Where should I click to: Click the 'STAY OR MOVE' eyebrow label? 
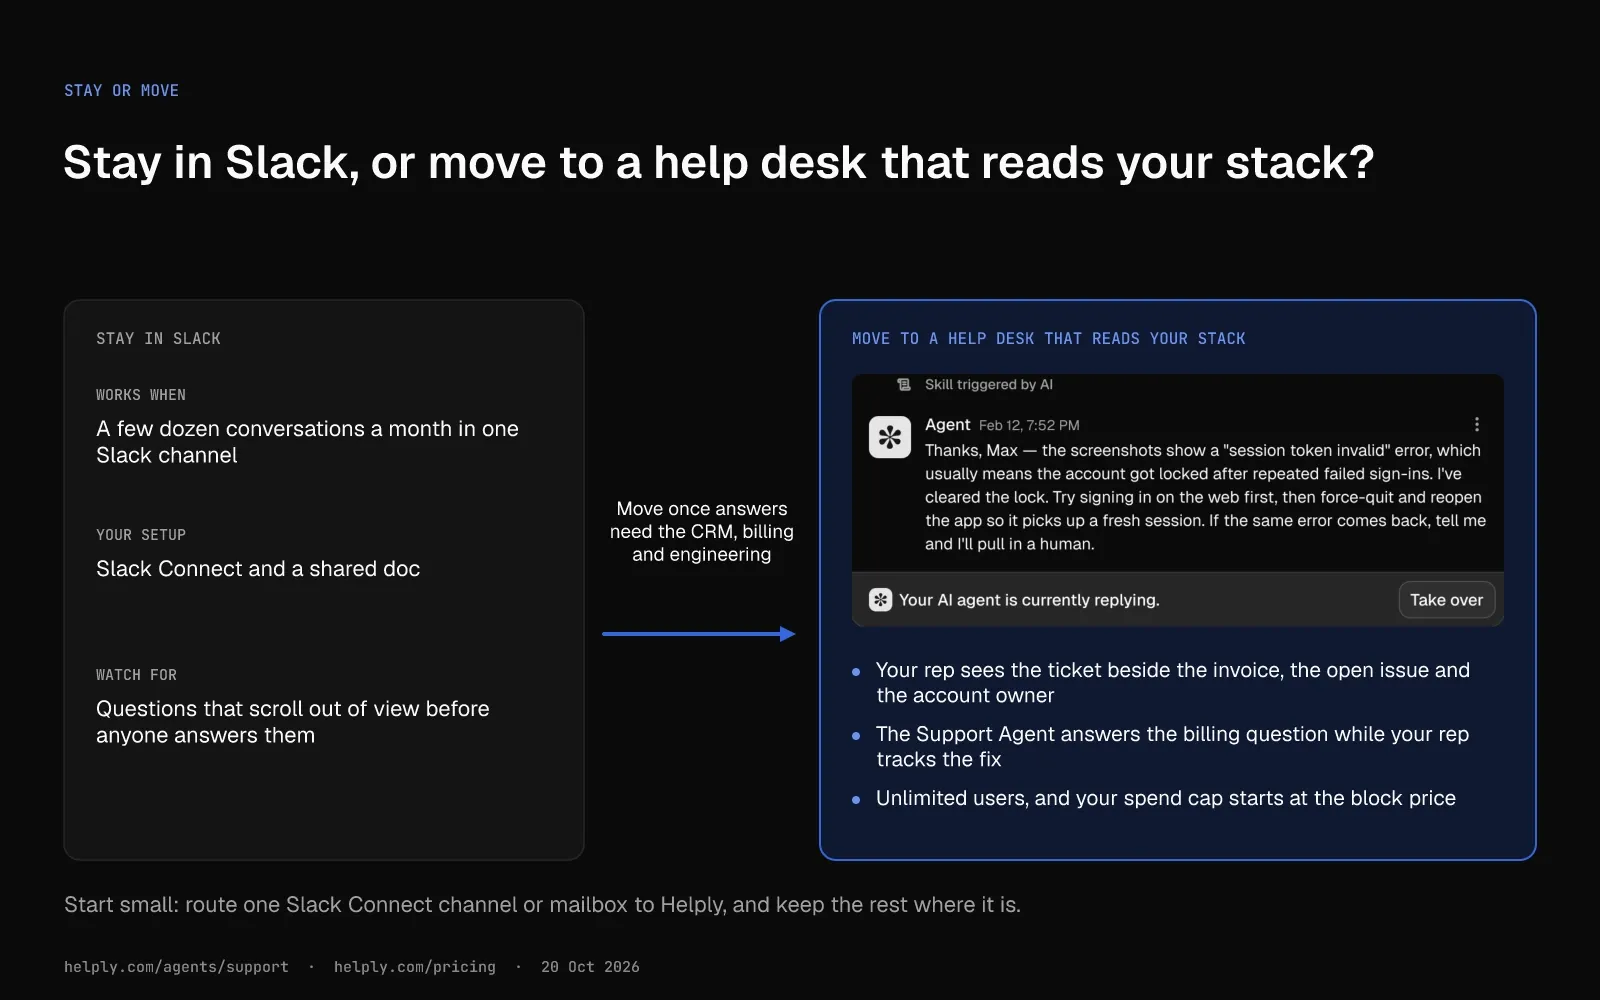pyautogui.click(x=122, y=90)
